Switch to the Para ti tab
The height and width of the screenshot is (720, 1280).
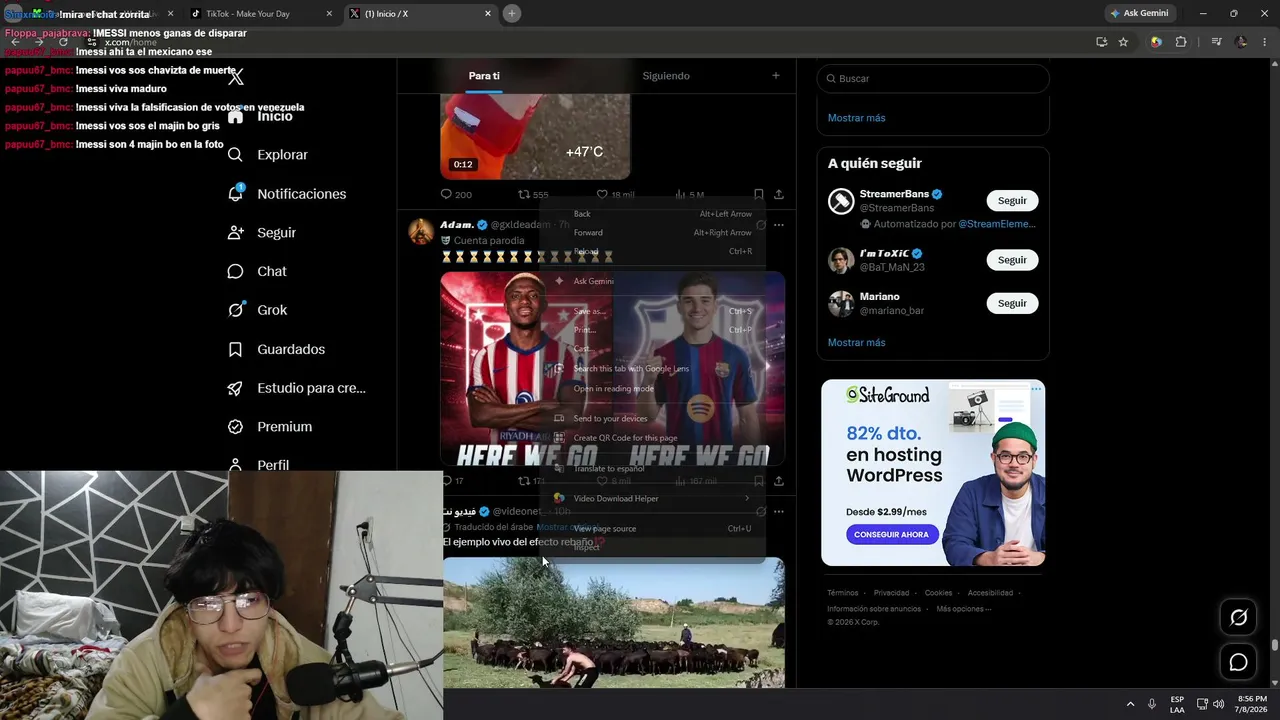484,76
